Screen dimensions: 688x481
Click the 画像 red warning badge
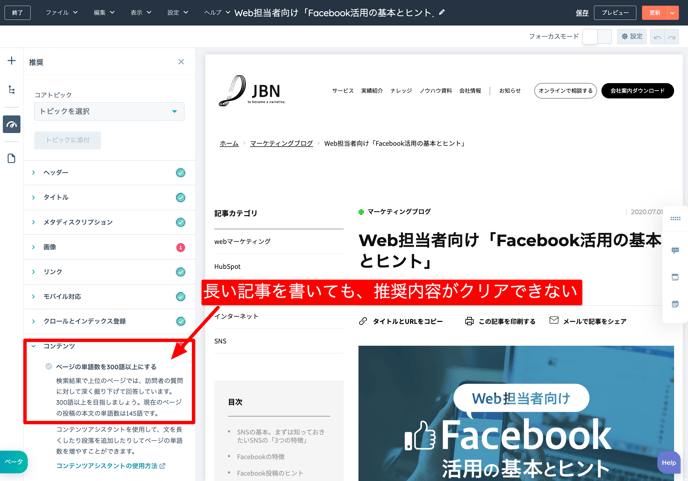(180, 248)
